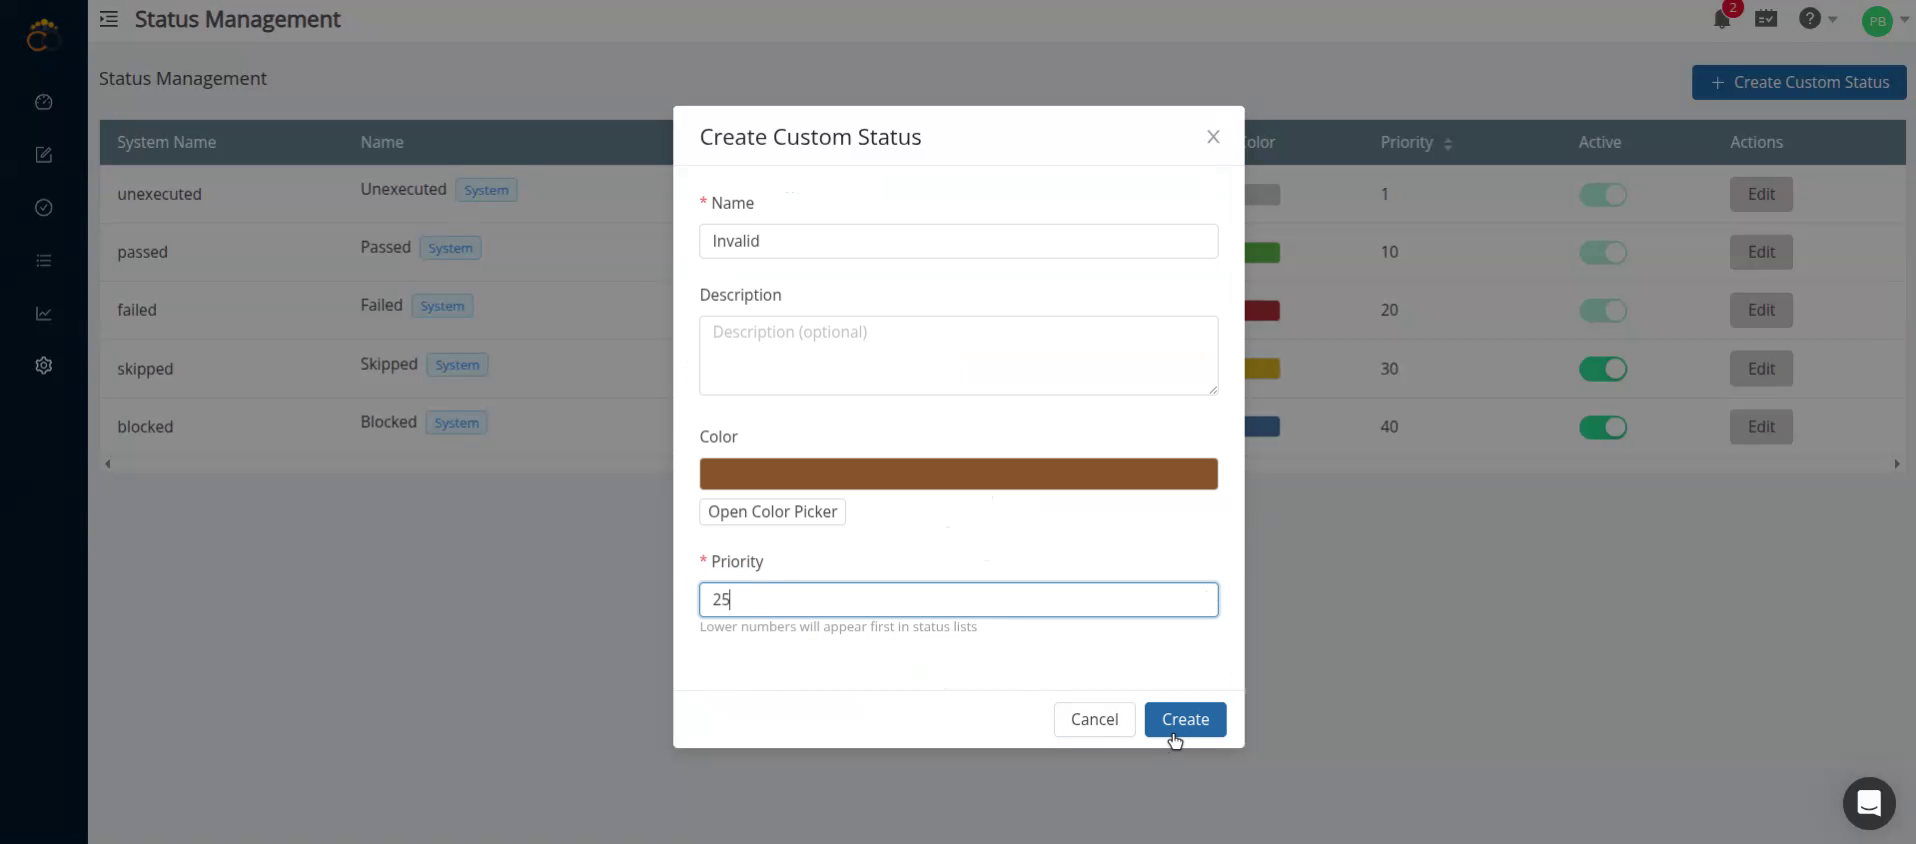
Task: Open the PB user avatar dropdown
Action: pos(1883,21)
